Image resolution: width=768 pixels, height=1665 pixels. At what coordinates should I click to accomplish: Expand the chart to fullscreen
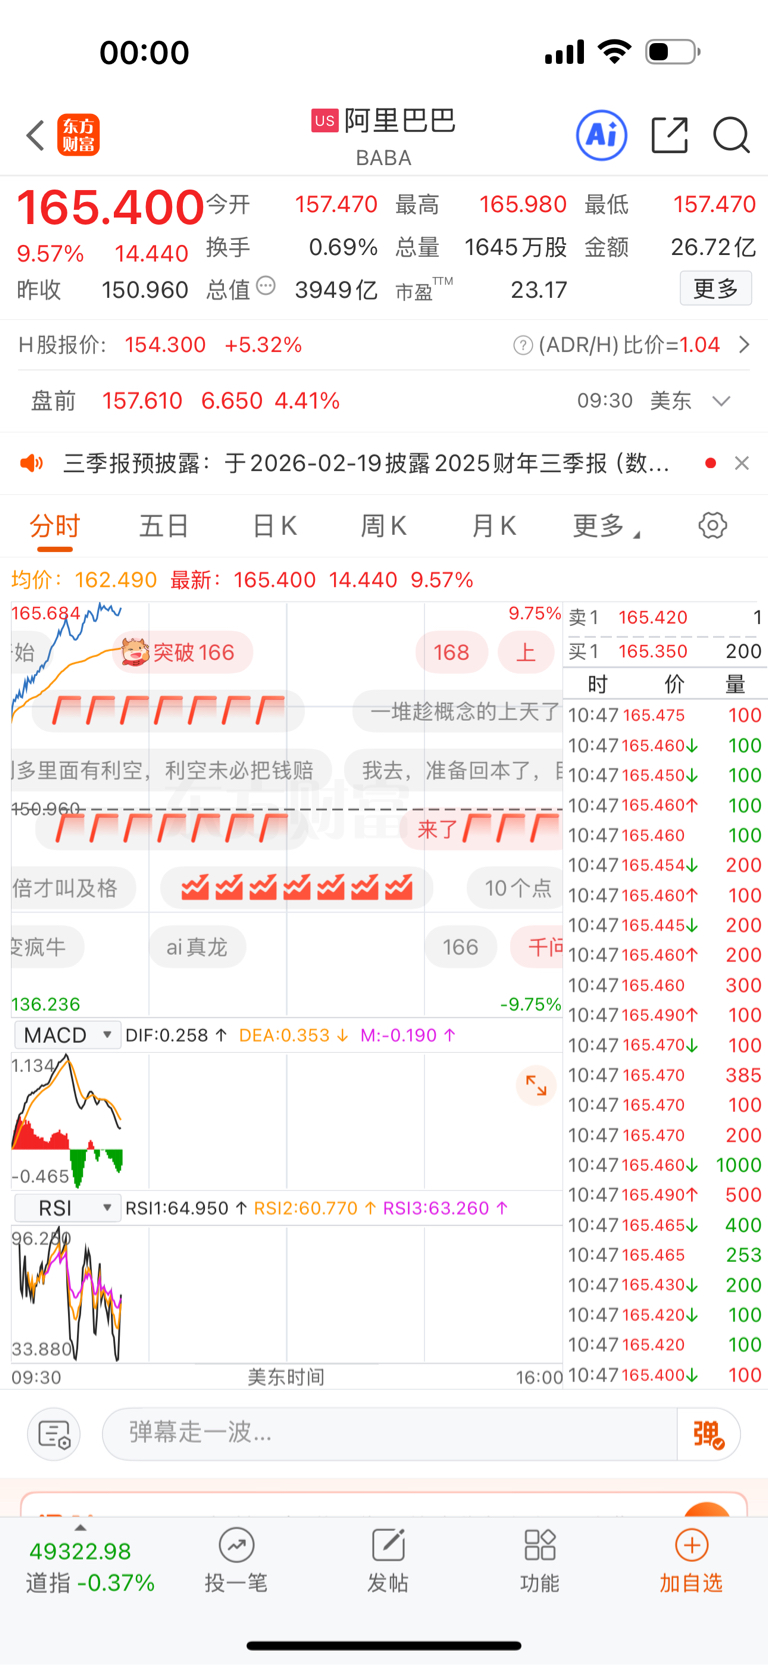[536, 1086]
